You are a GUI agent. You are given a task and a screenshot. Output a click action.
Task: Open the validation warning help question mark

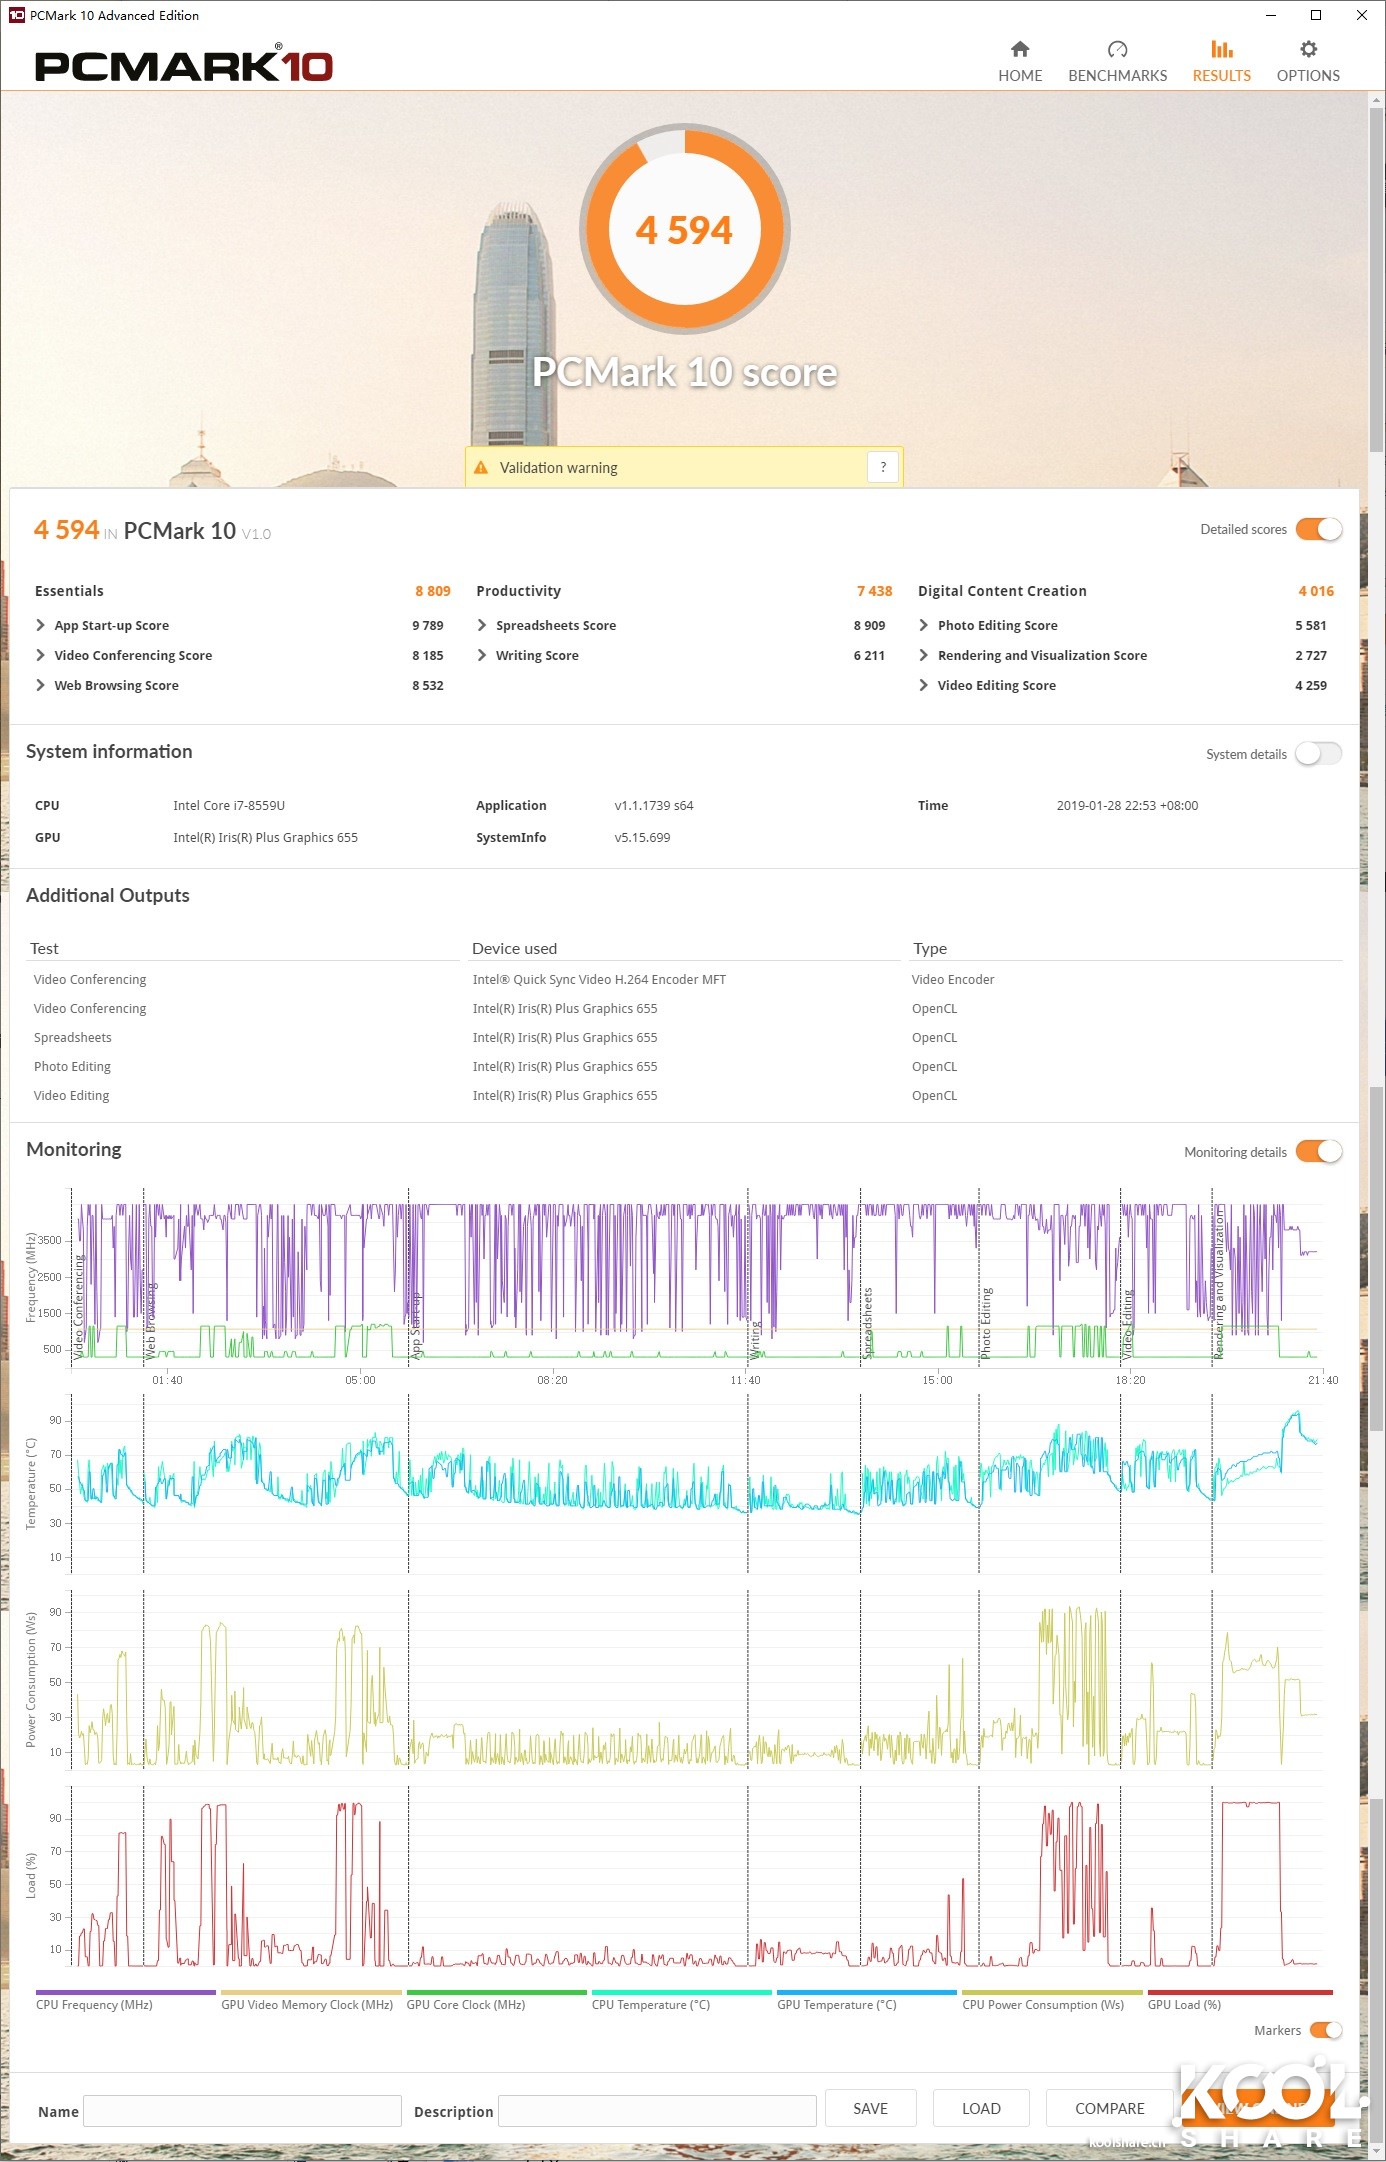pos(883,467)
